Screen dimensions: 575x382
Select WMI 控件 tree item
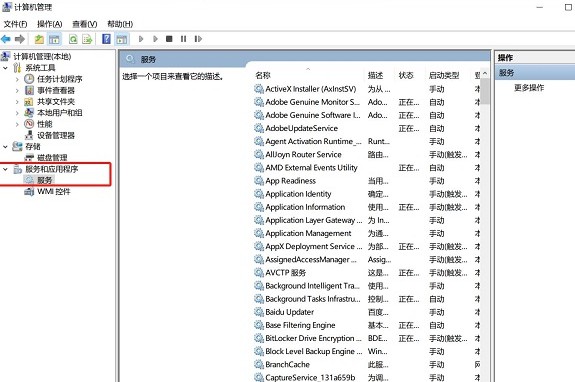click(54, 191)
